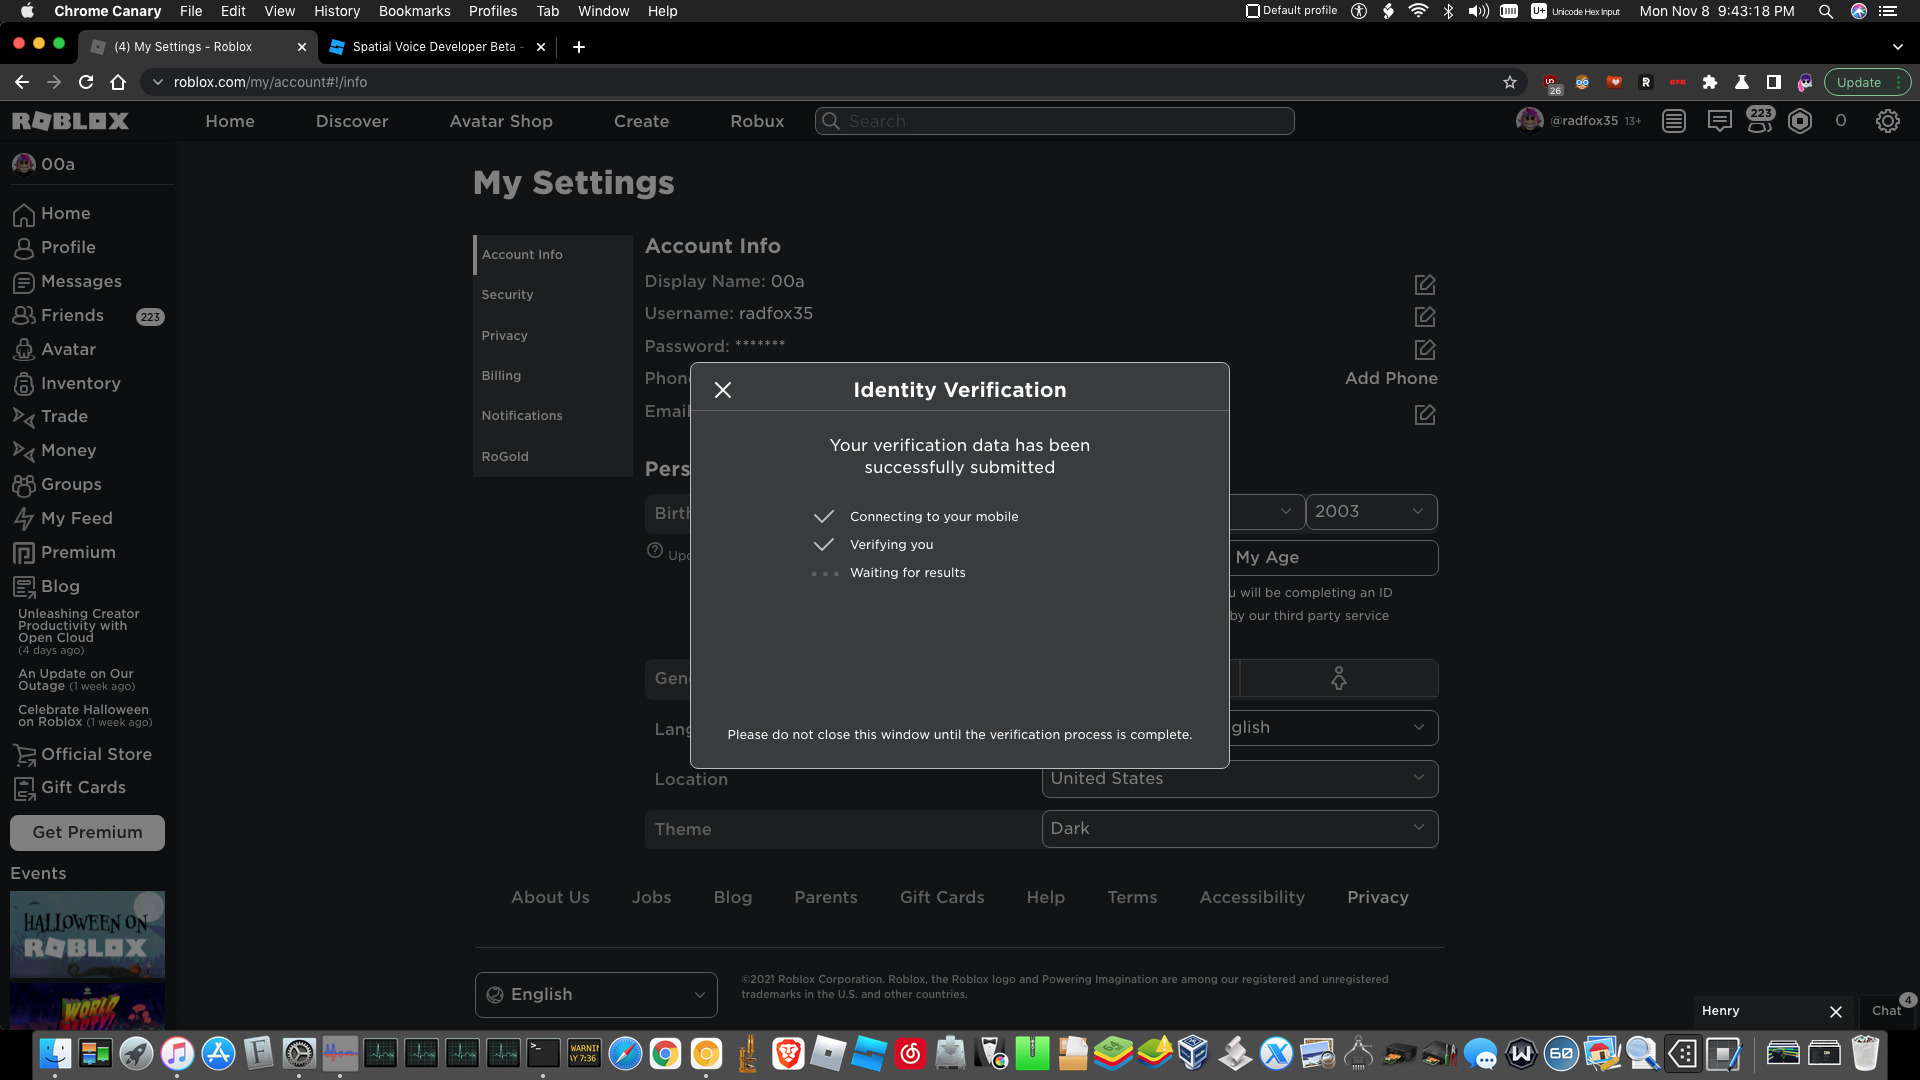The image size is (1920, 1080).
Task: Bookmark page with the star icon
Action: [1509, 82]
